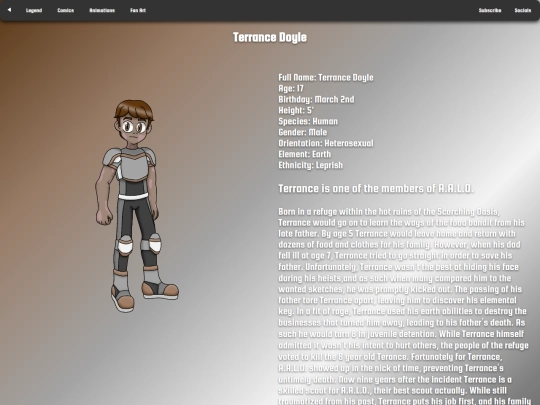Select the 'Species: Human' line
The width and height of the screenshot is (540, 405).
click(308, 122)
